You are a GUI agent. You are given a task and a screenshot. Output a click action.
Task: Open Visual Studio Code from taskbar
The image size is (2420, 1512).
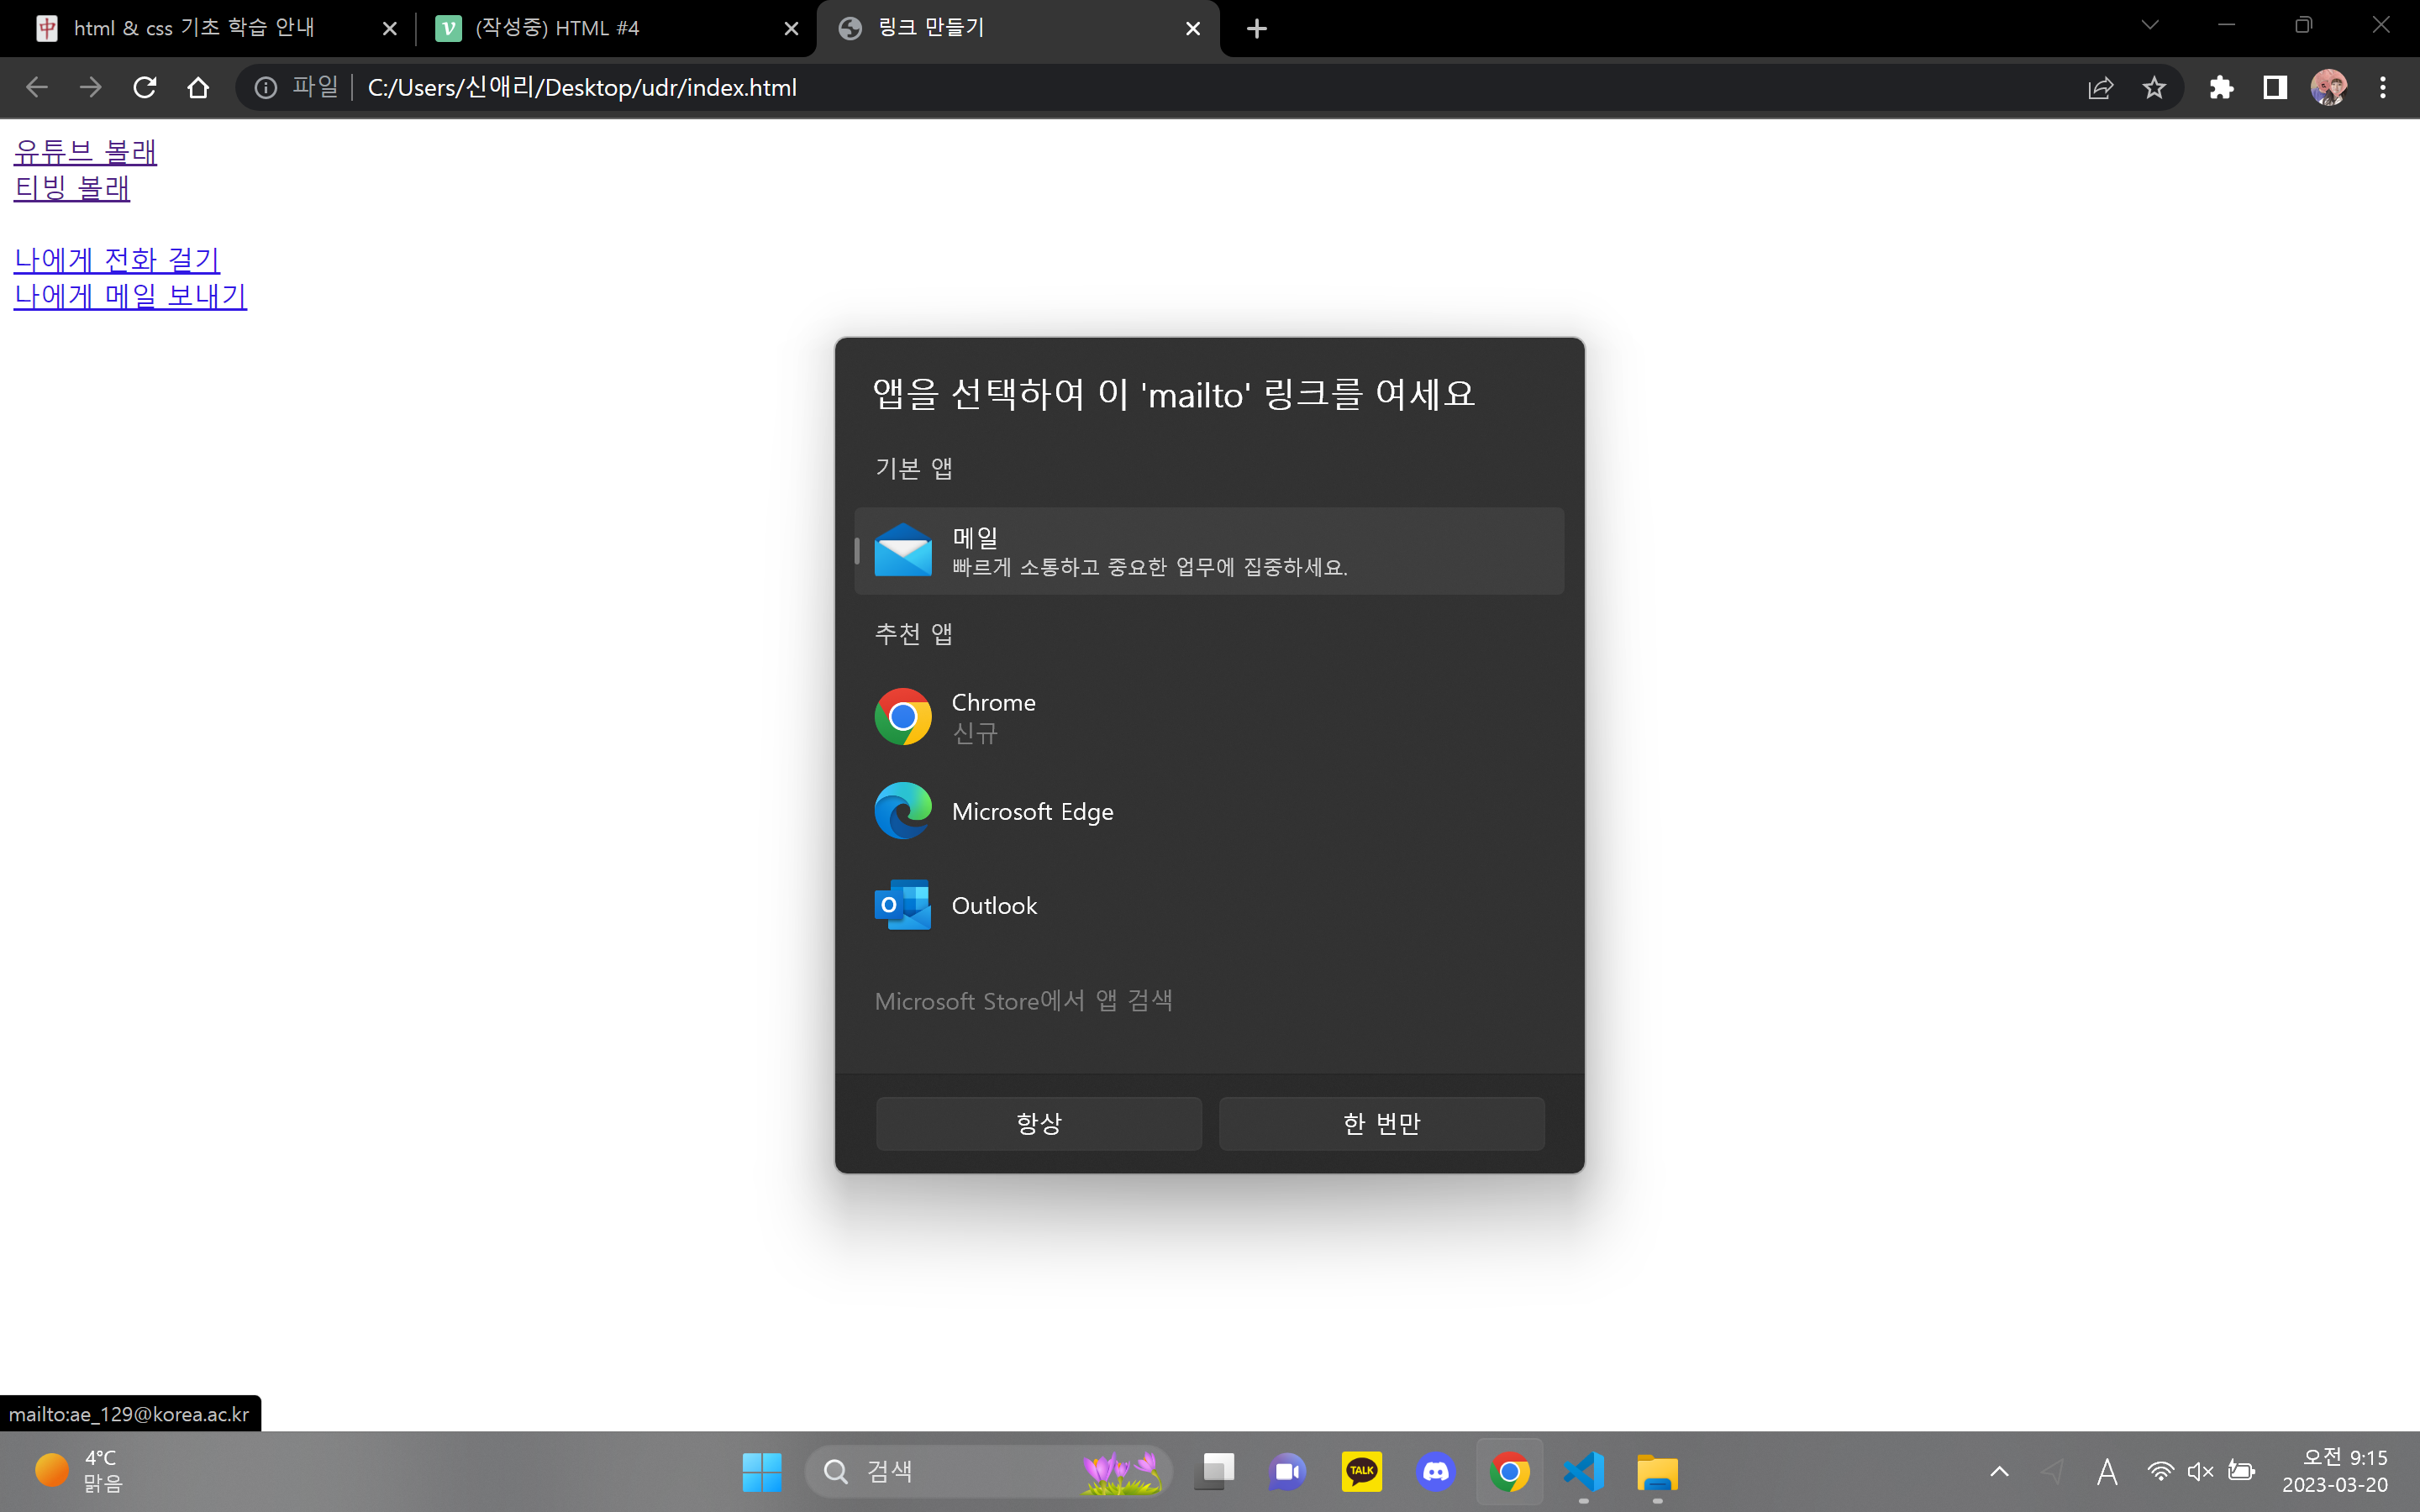pyautogui.click(x=1583, y=1471)
